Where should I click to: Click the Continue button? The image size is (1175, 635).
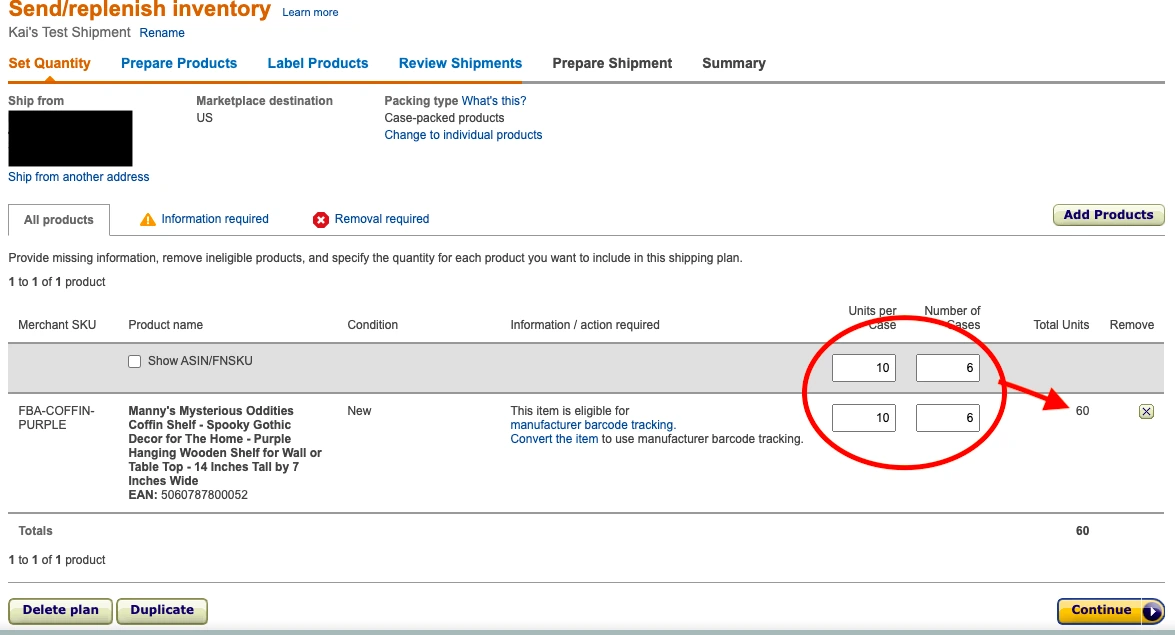[1111, 610]
